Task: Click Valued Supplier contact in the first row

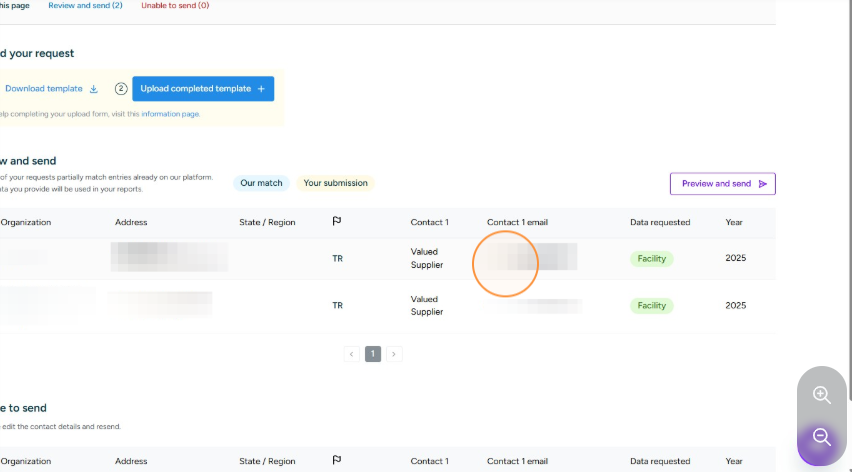Action: [427, 259]
